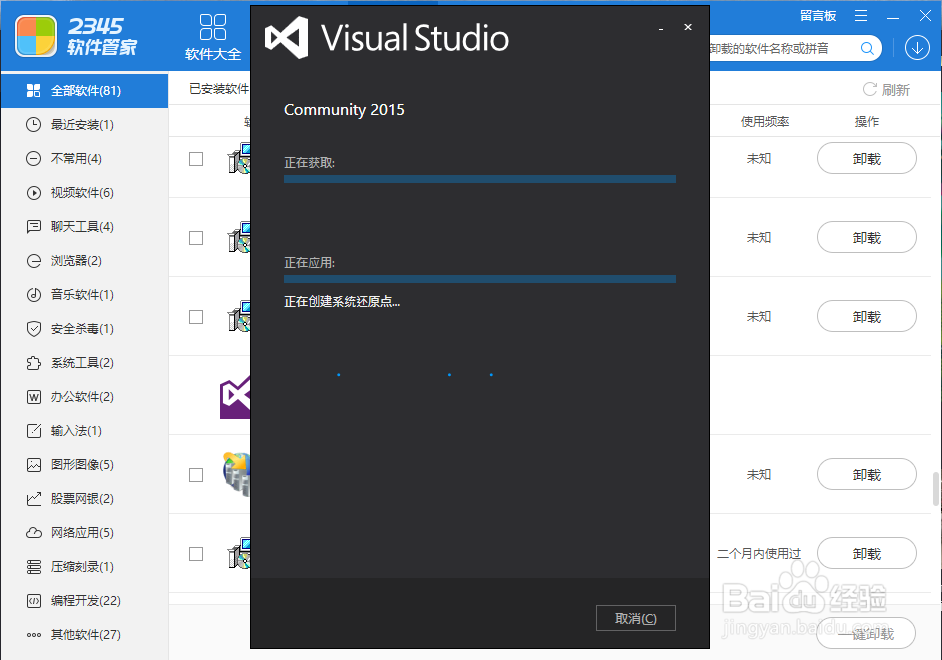Click the software list vertical scrollbar
942x660 pixels.
(935, 489)
